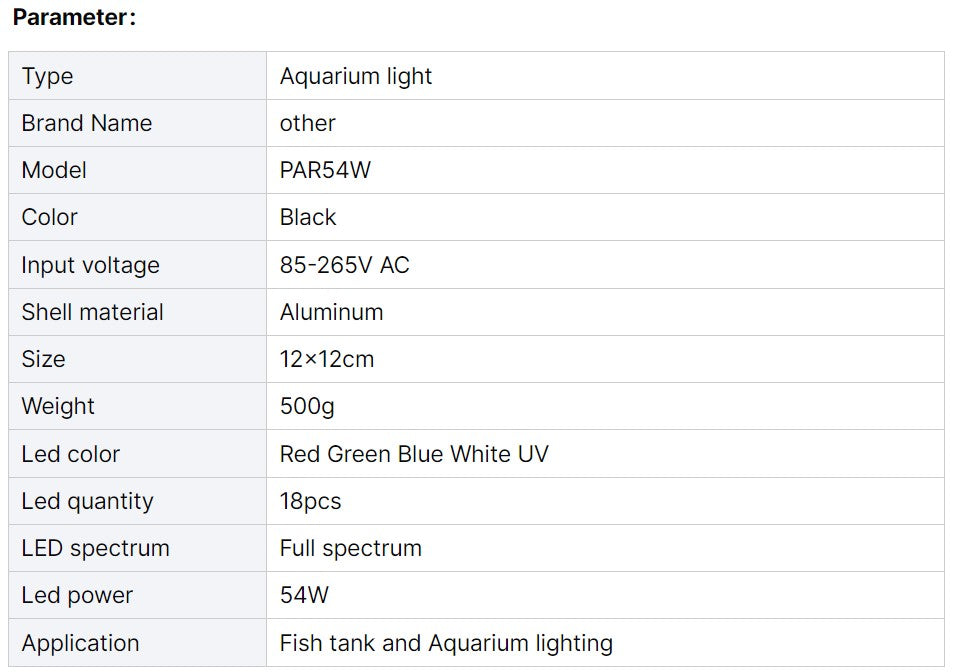Image resolution: width=960 pixels, height=672 pixels.
Task: Select the "Aquarium light" type value
Action: (x=356, y=77)
